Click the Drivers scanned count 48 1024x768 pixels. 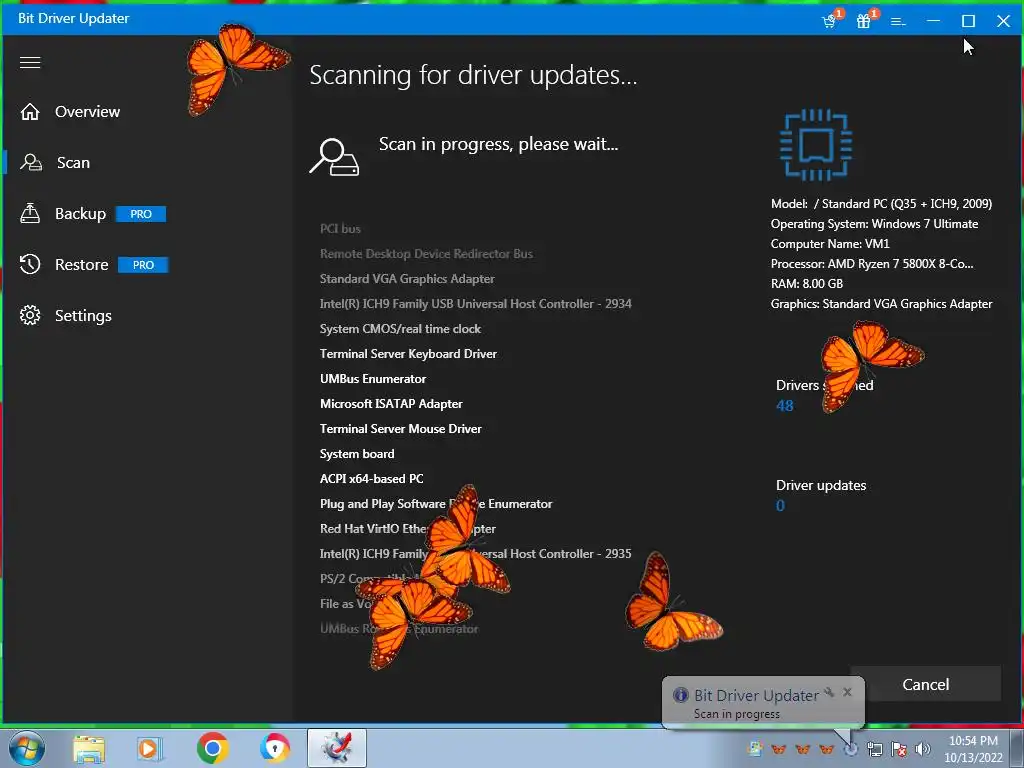784,406
